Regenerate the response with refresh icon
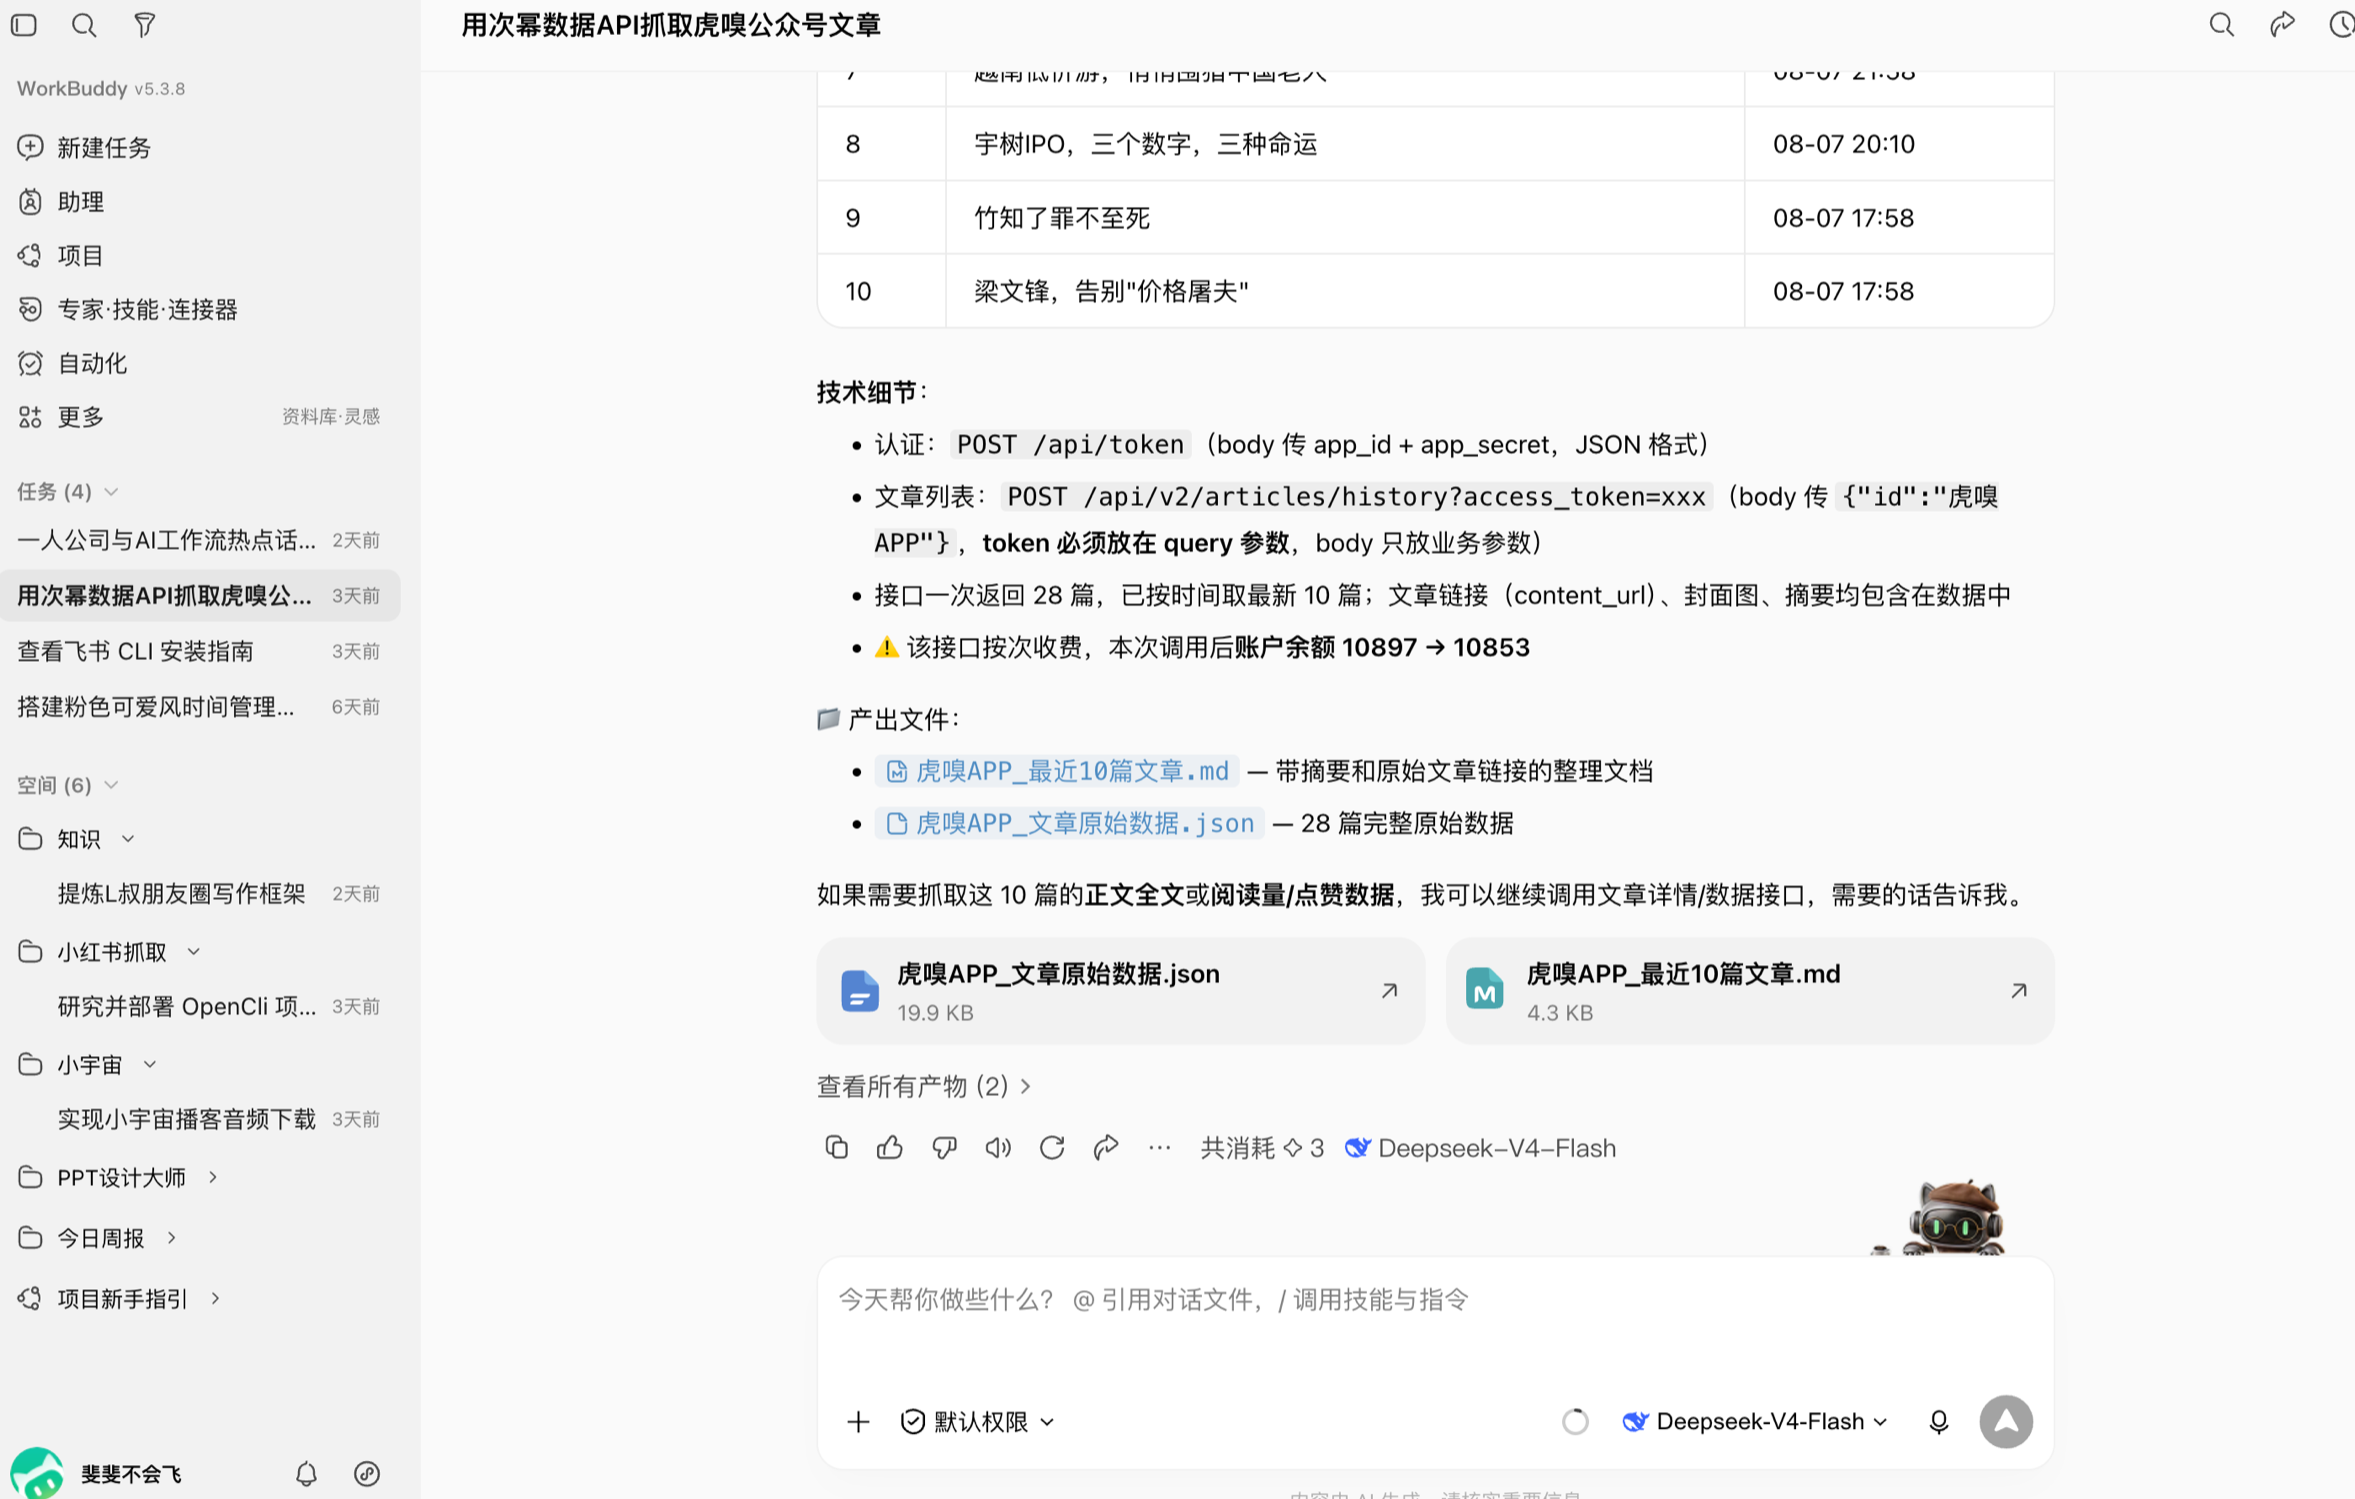Viewport: 2355px width, 1499px height. click(x=1052, y=1148)
